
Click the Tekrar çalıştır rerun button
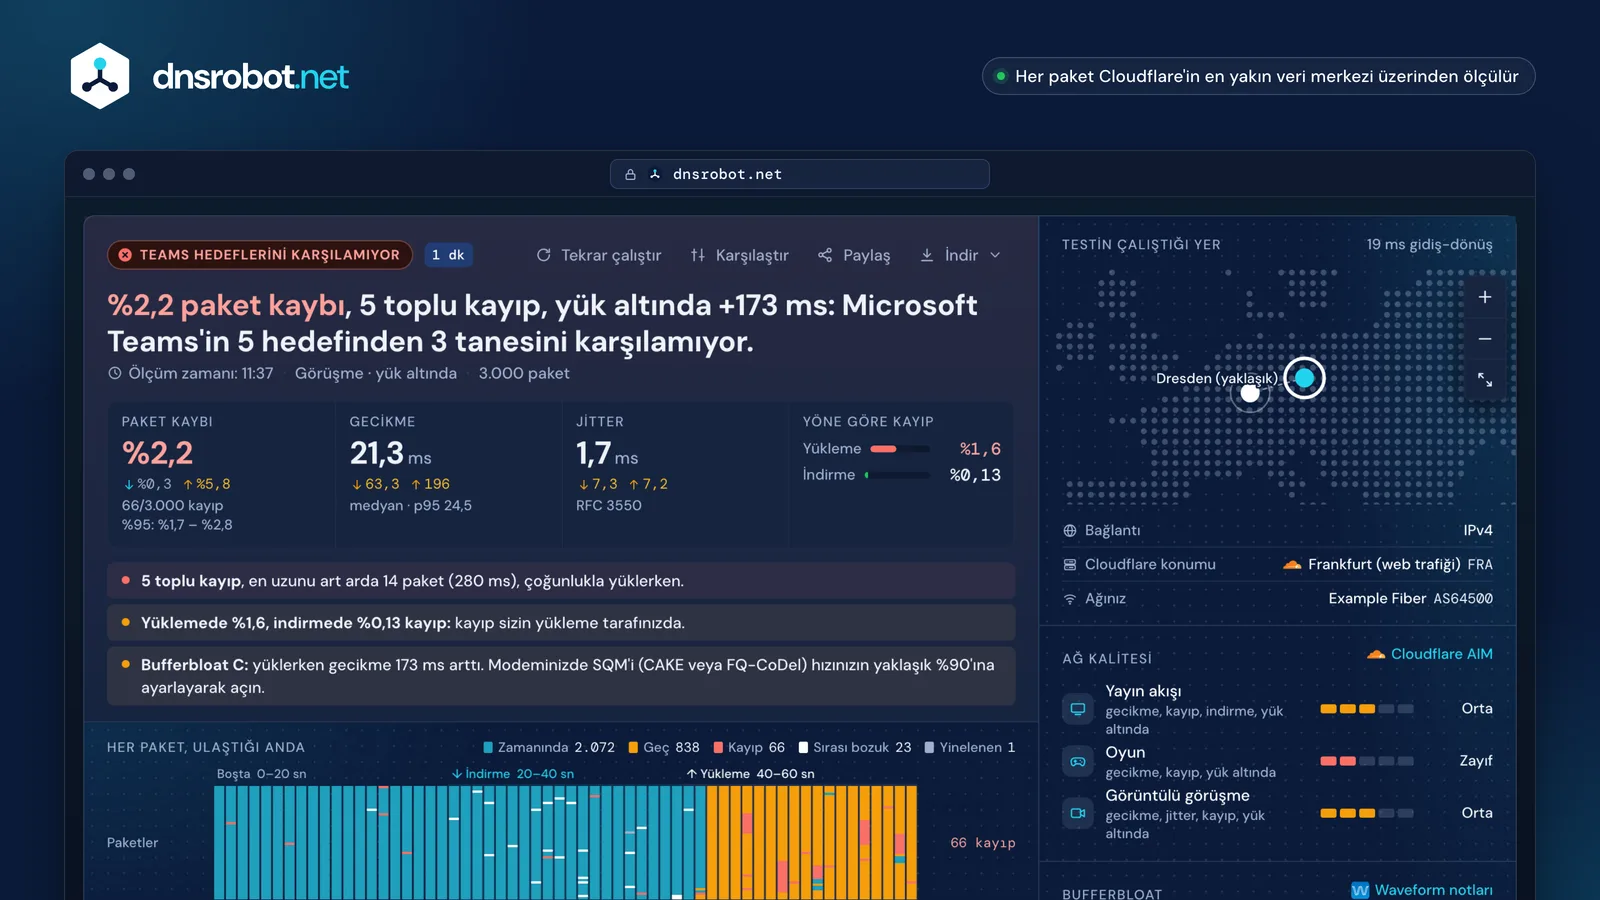[599, 255]
